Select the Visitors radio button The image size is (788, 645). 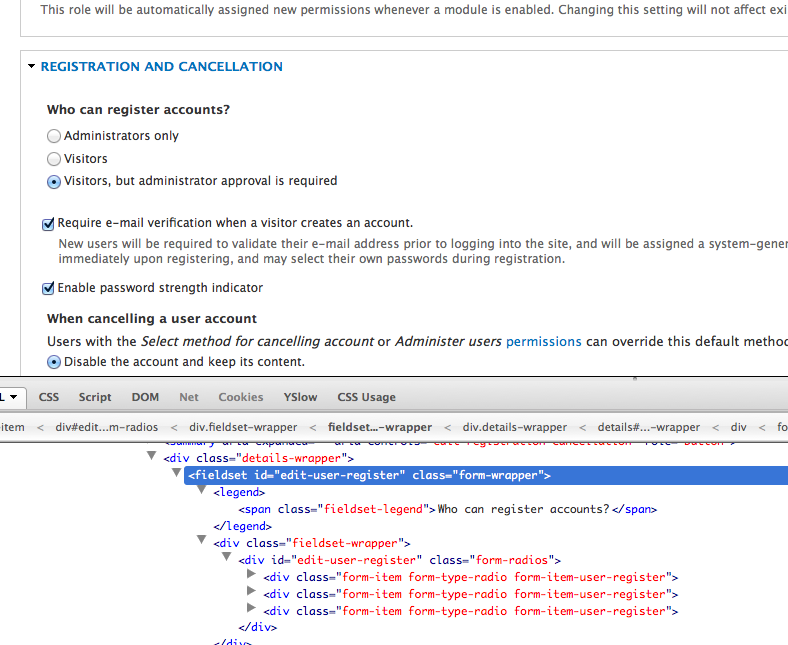click(54, 159)
